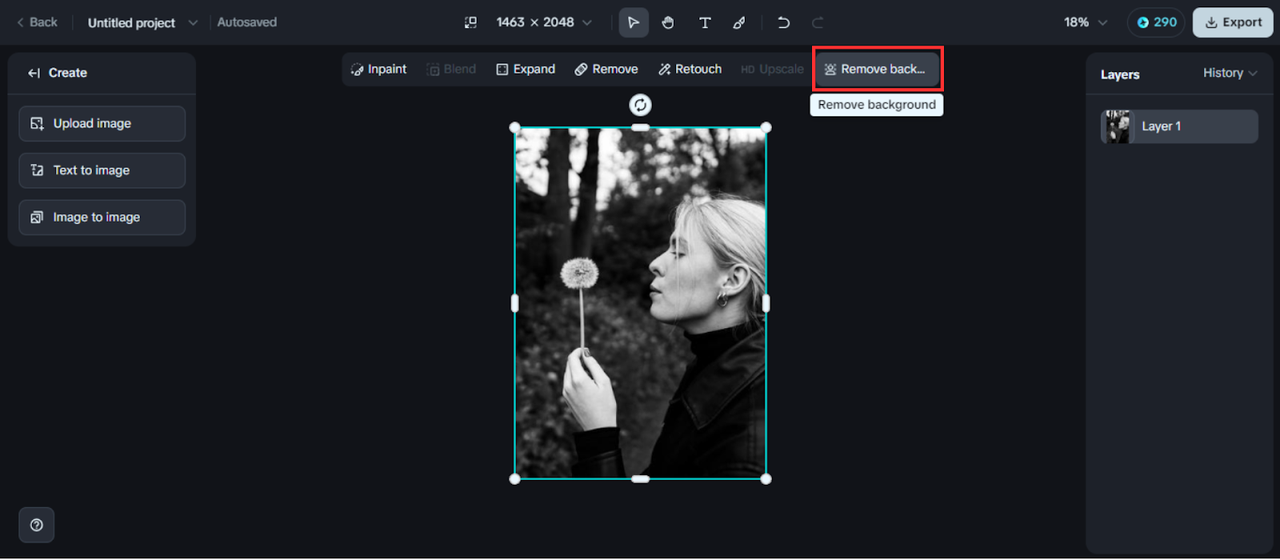This screenshot has width=1280, height=560.
Task: Open Image to image generator
Action: [x=102, y=217]
